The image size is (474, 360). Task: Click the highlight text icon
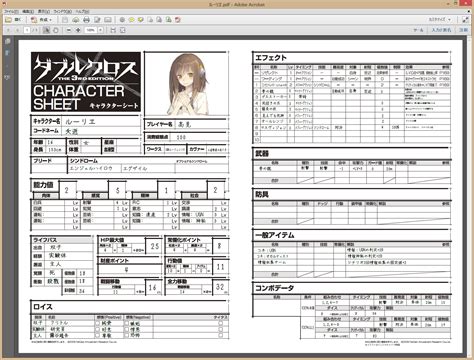[x=141, y=20]
